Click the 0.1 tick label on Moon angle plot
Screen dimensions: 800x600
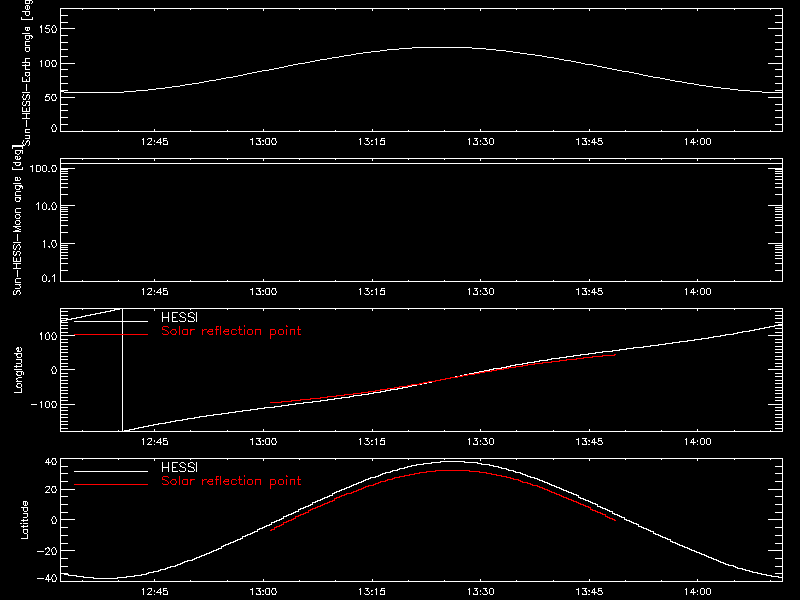click(x=49, y=278)
